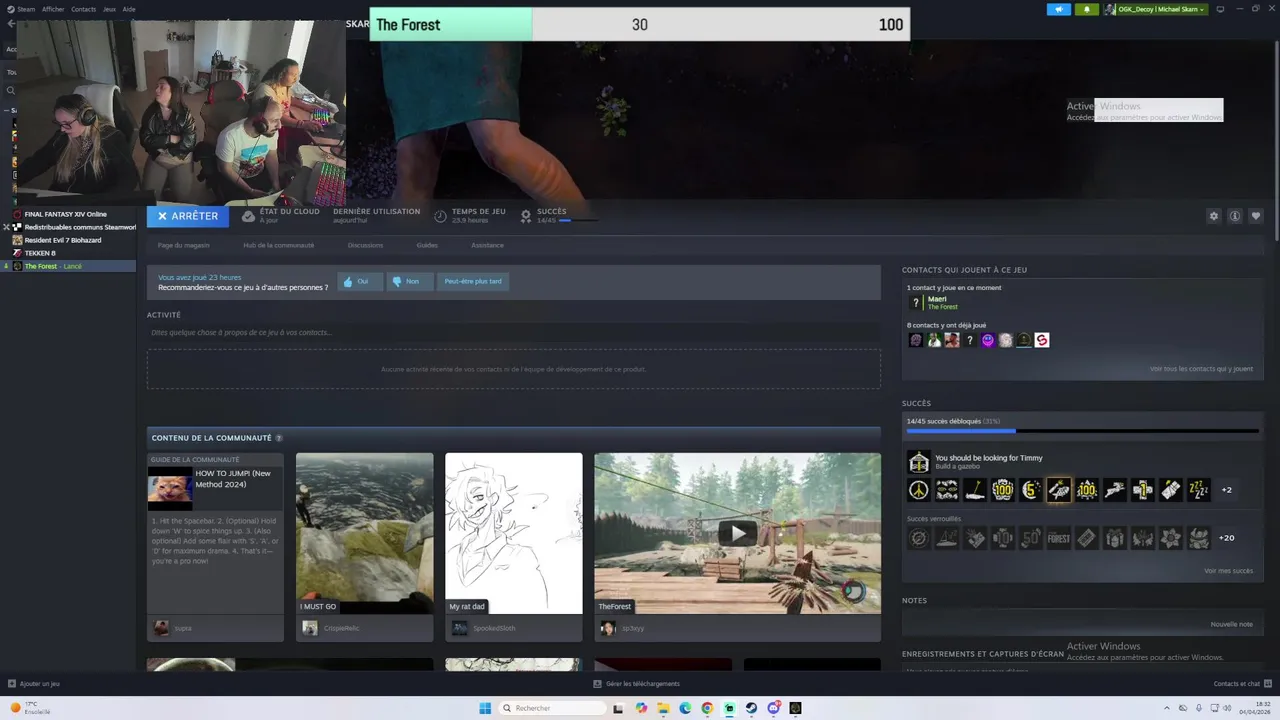Viewport: 1280px width, 720px height.
Task: Open the locked FOREST achievement icon
Action: click(x=1058, y=538)
